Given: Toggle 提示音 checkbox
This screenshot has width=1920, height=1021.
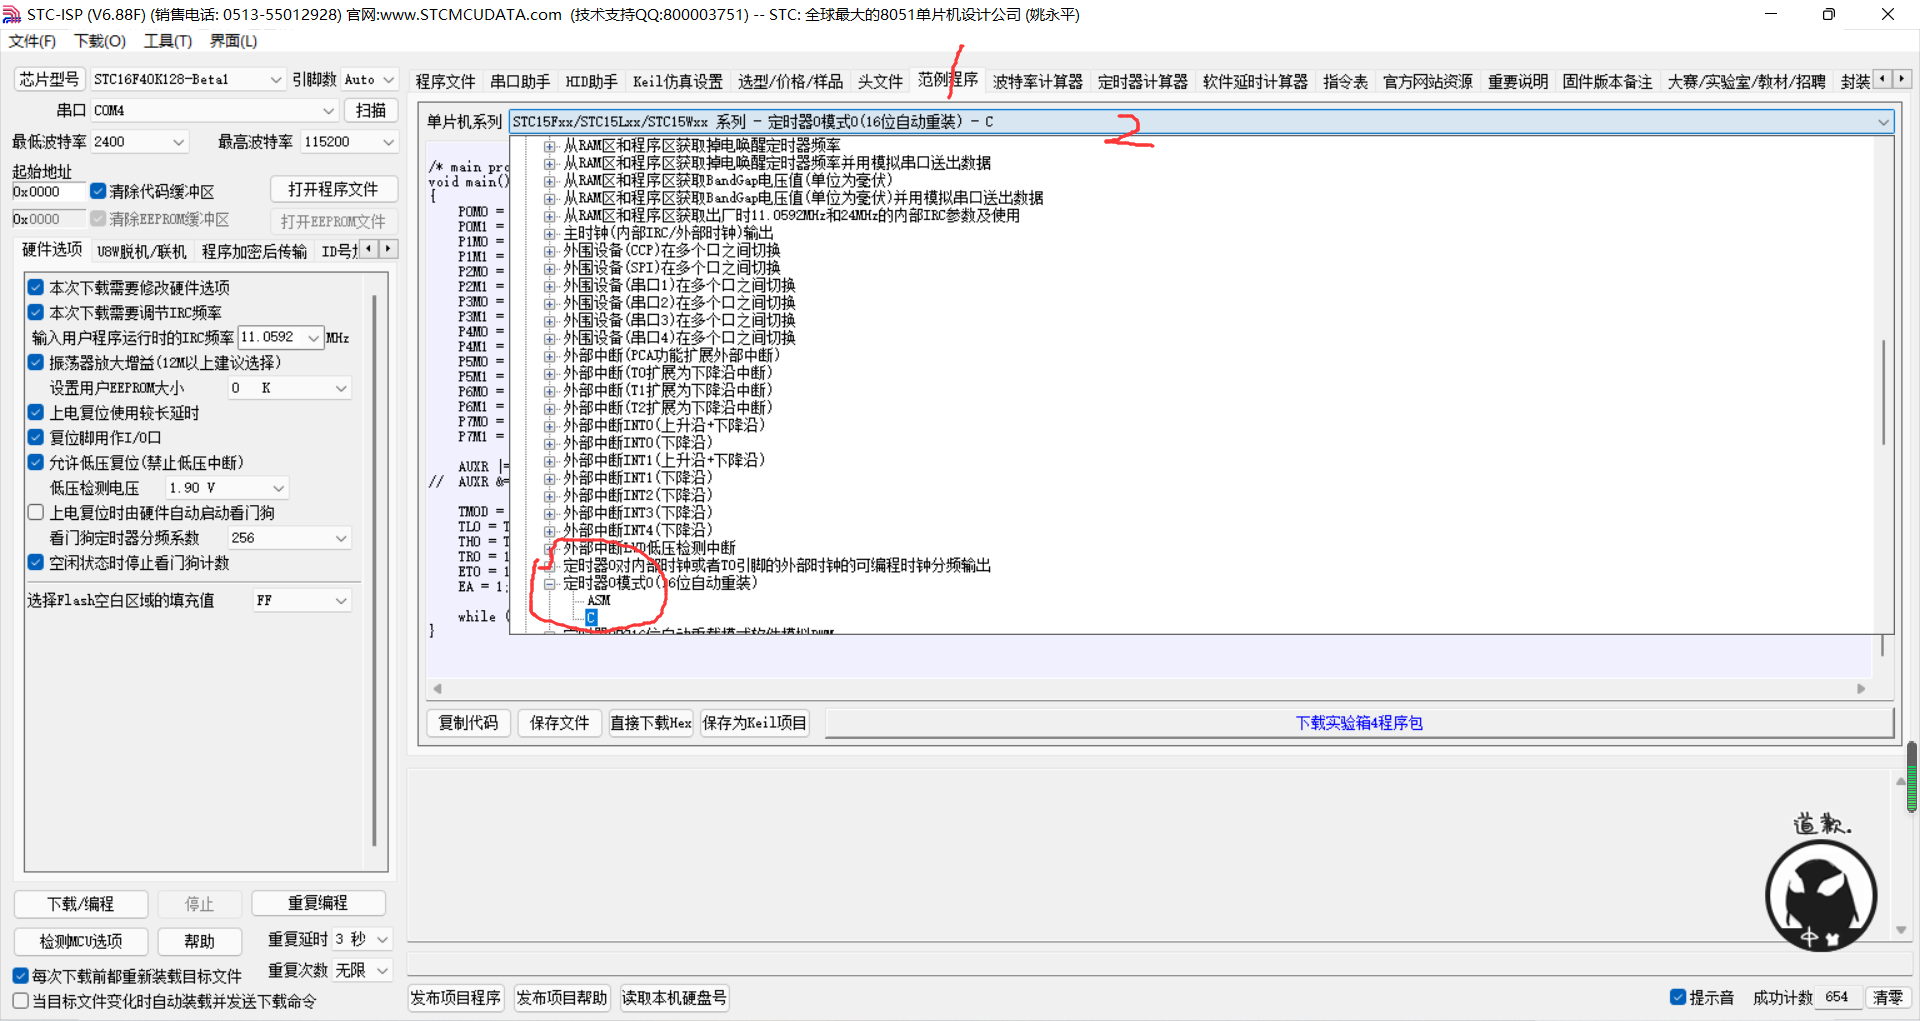Looking at the screenshot, I should pos(1678,997).
